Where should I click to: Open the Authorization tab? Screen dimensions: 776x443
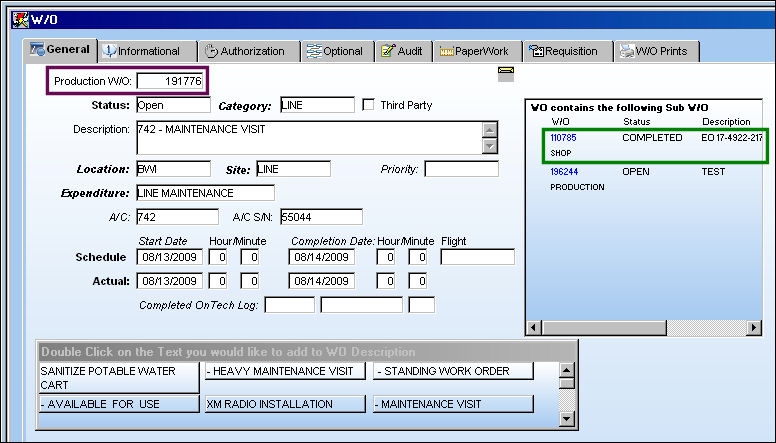coord(249,51)
